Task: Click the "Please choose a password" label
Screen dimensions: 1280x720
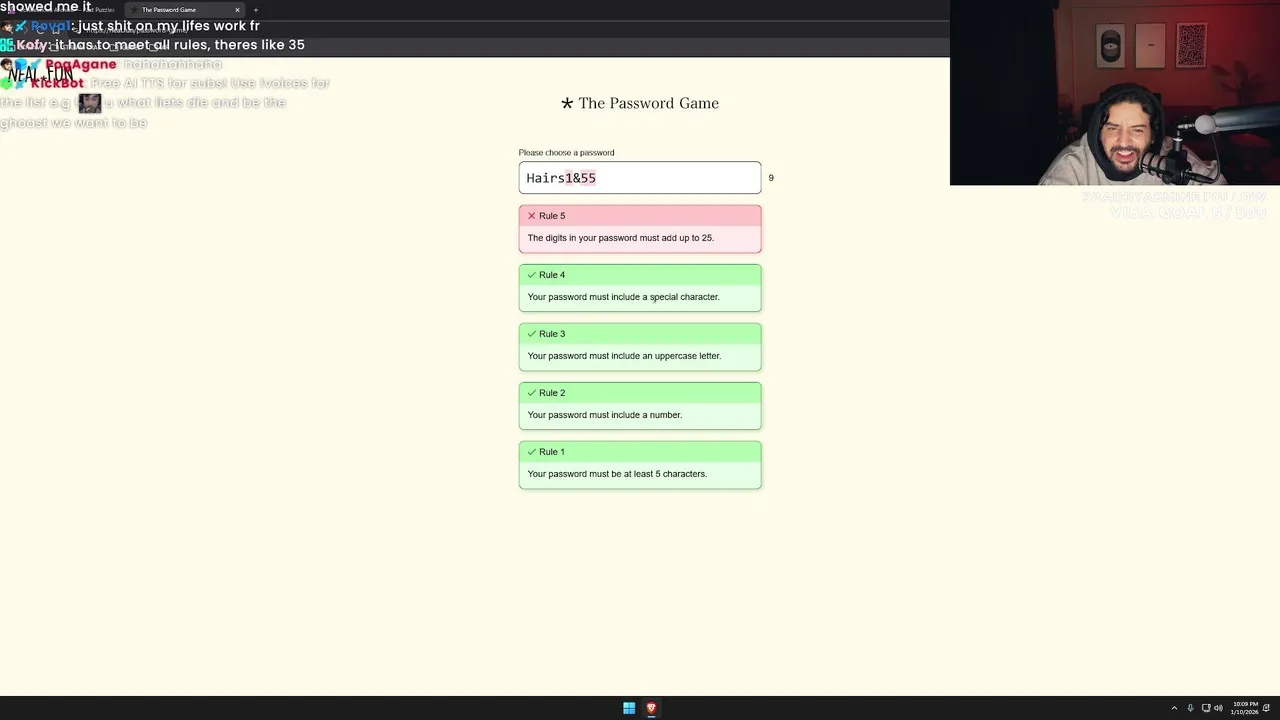Action: (566, 153)
